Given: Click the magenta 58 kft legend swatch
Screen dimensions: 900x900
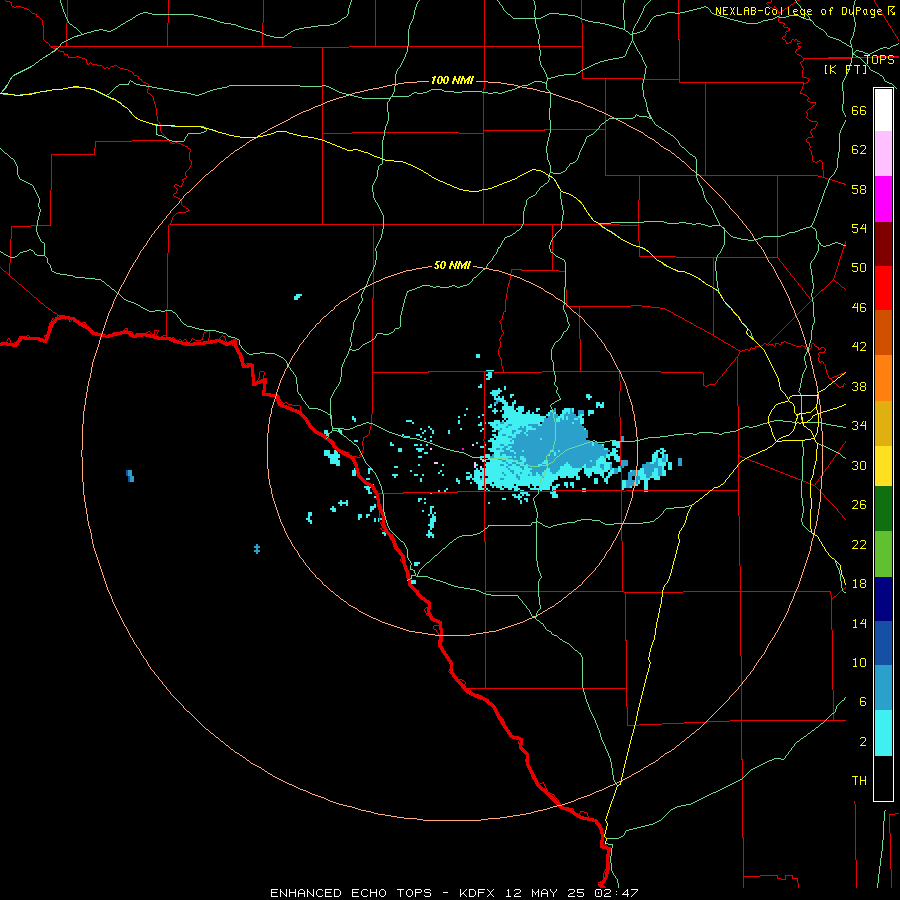Looking at the screenshot, I should 883,199.
